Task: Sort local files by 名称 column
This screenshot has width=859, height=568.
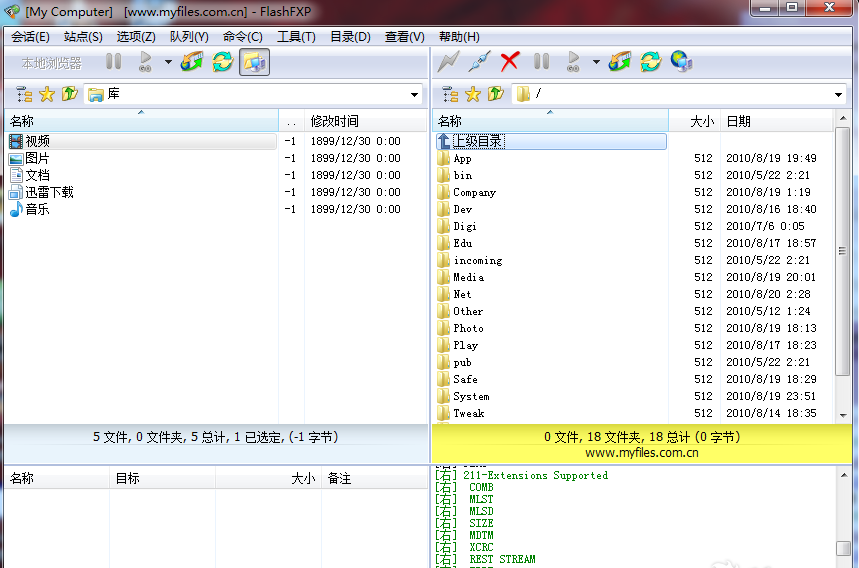Action: (x=141, y=121)
